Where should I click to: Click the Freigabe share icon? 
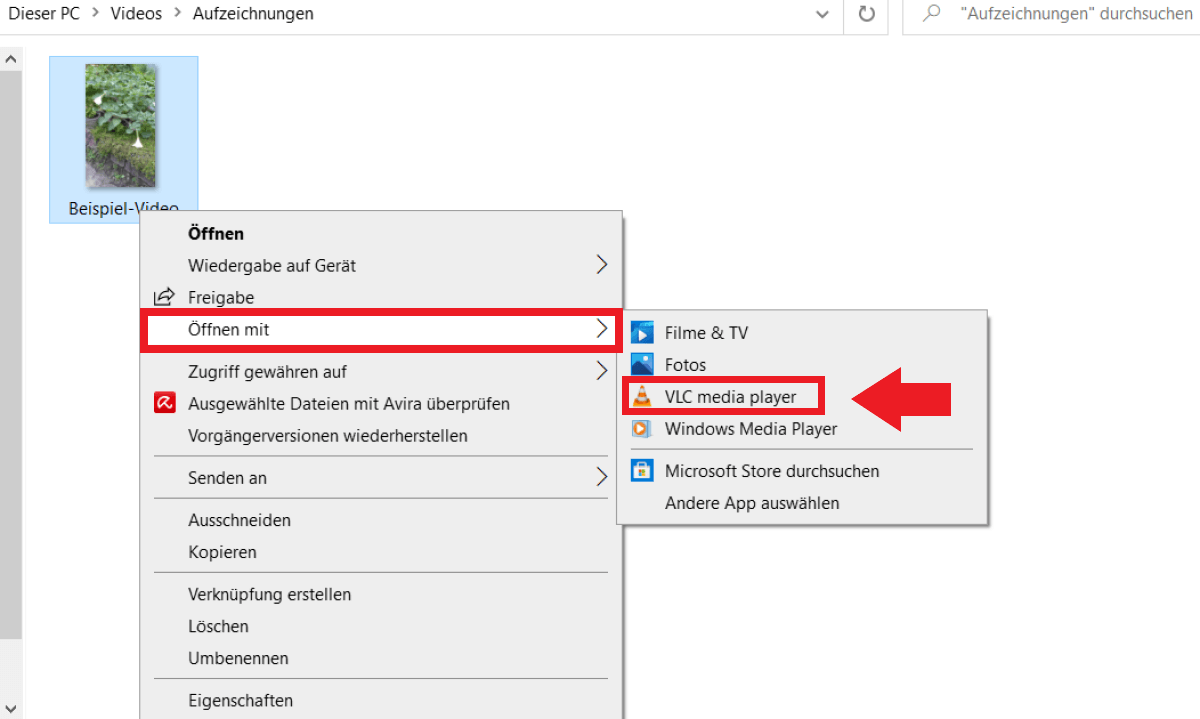click(x=164, y=298)
